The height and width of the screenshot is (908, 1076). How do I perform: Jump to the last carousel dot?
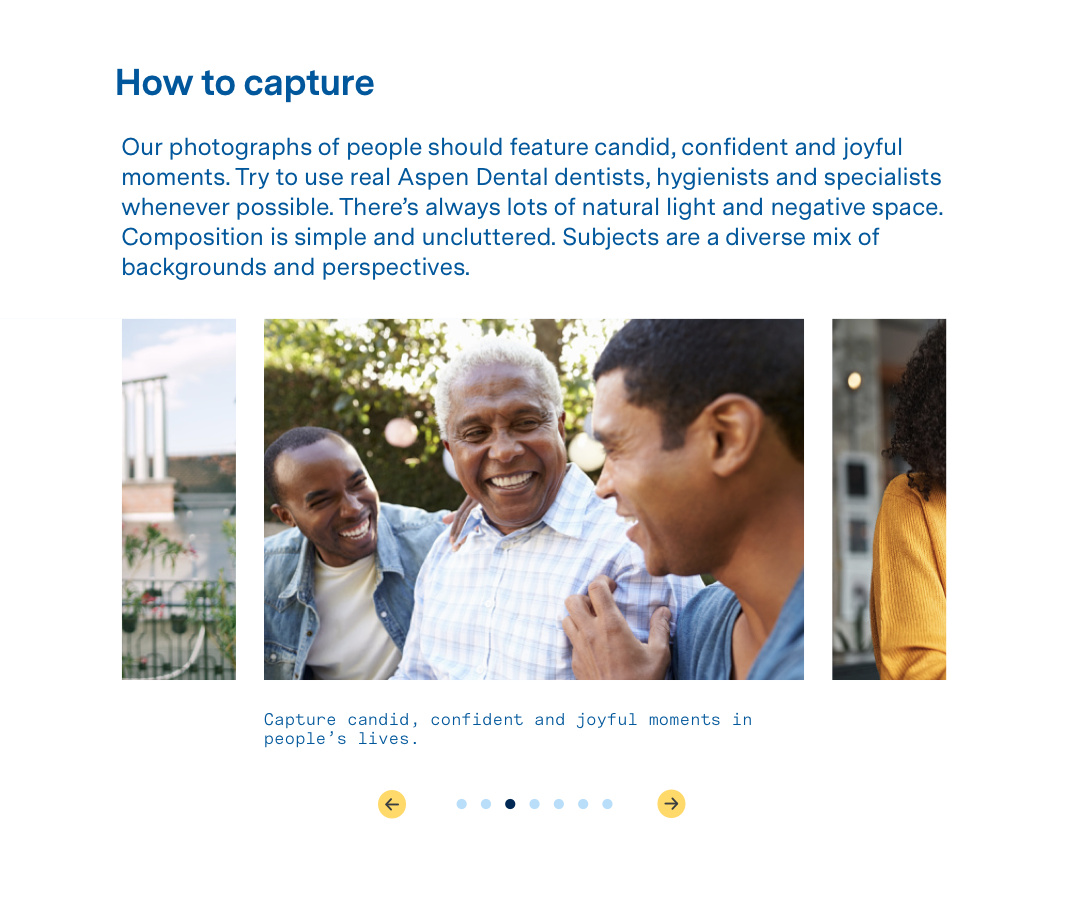click(x=607, y=804)
